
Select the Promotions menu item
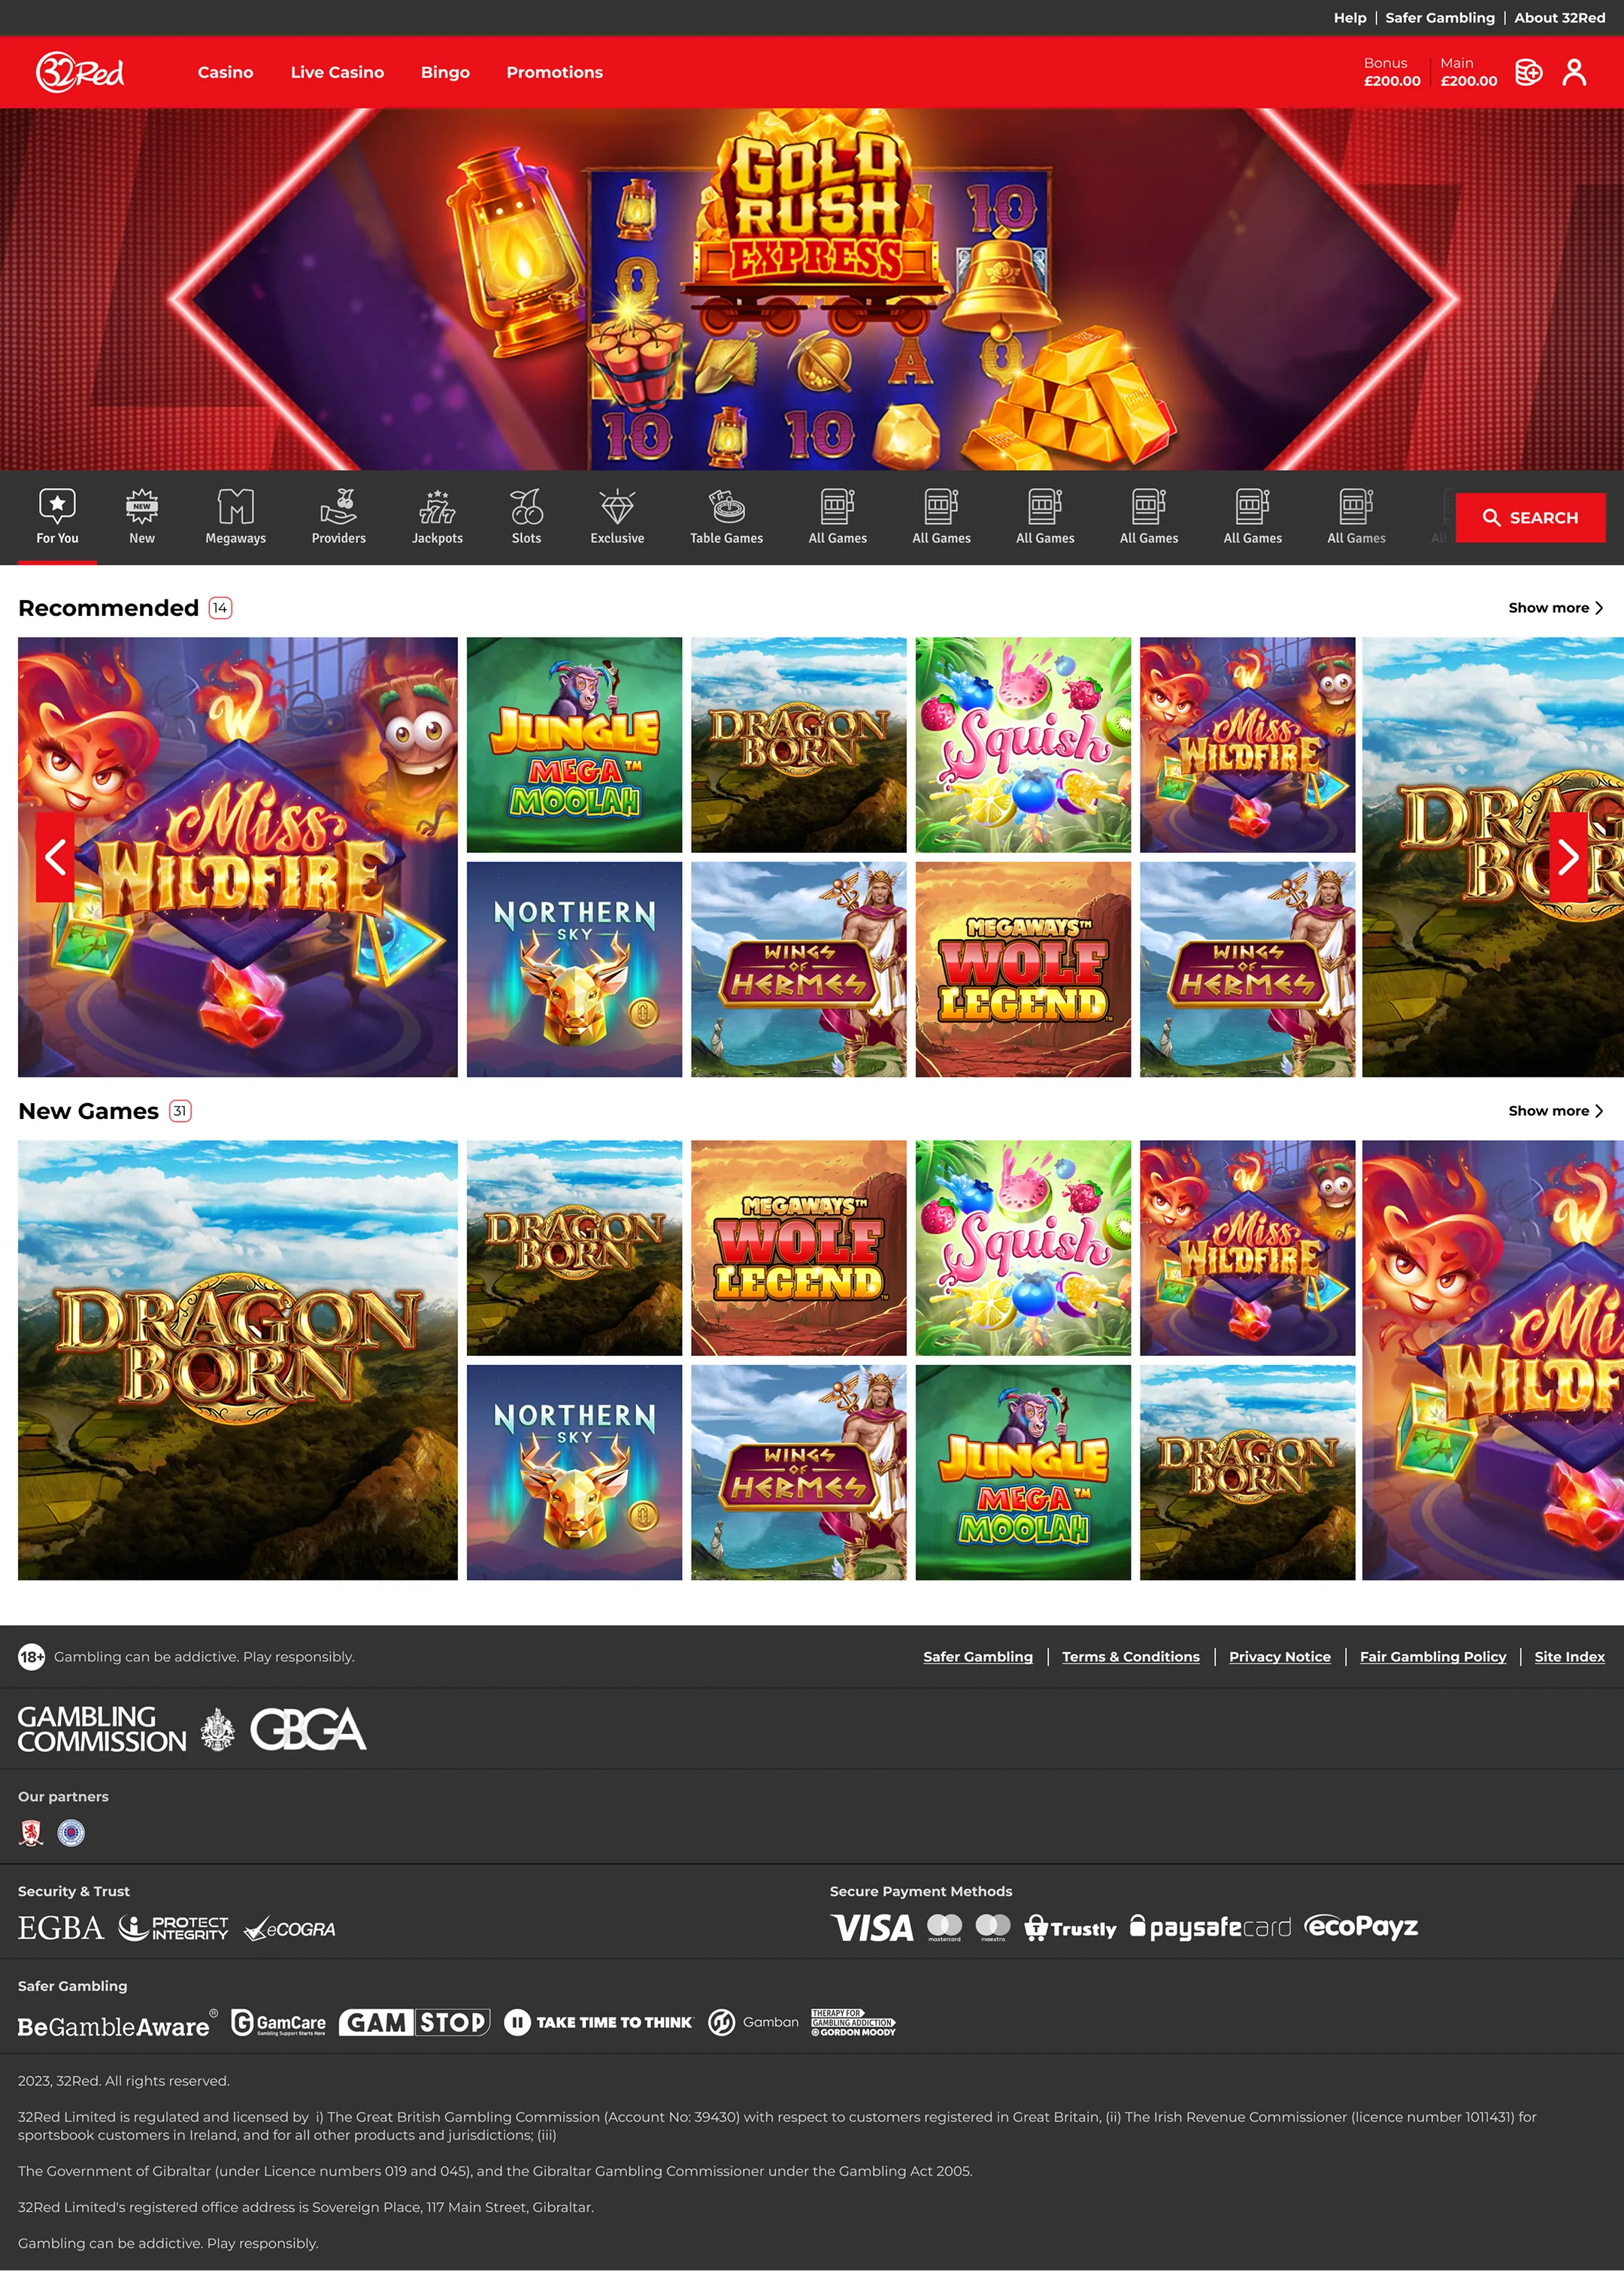554,72
